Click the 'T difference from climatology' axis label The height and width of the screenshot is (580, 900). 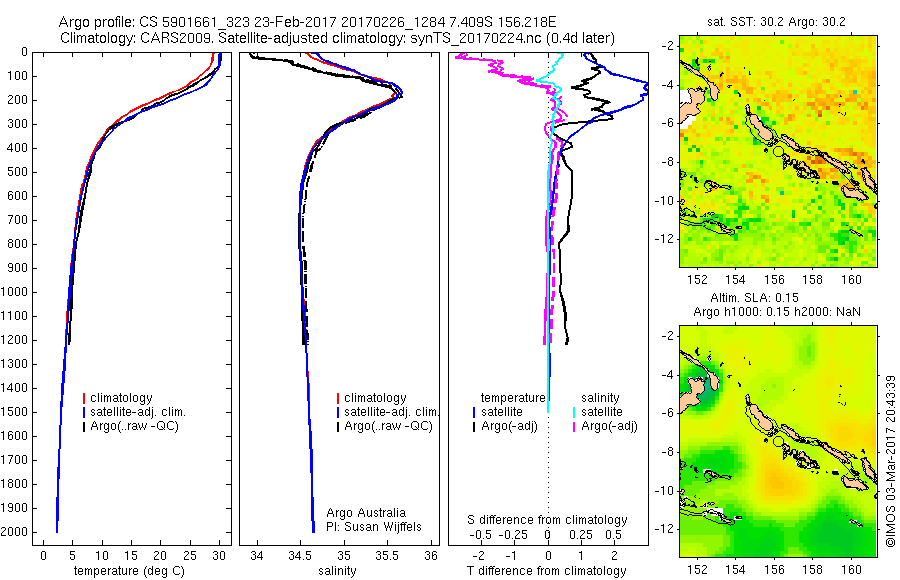click(546, 571)
